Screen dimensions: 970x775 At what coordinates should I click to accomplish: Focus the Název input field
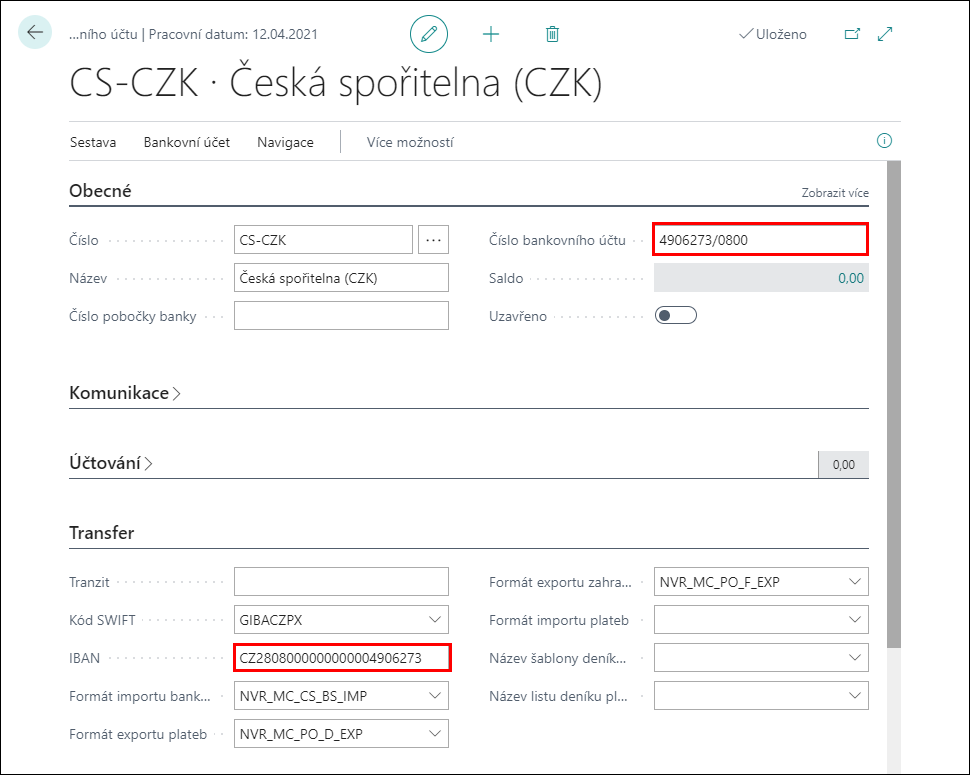341,278
